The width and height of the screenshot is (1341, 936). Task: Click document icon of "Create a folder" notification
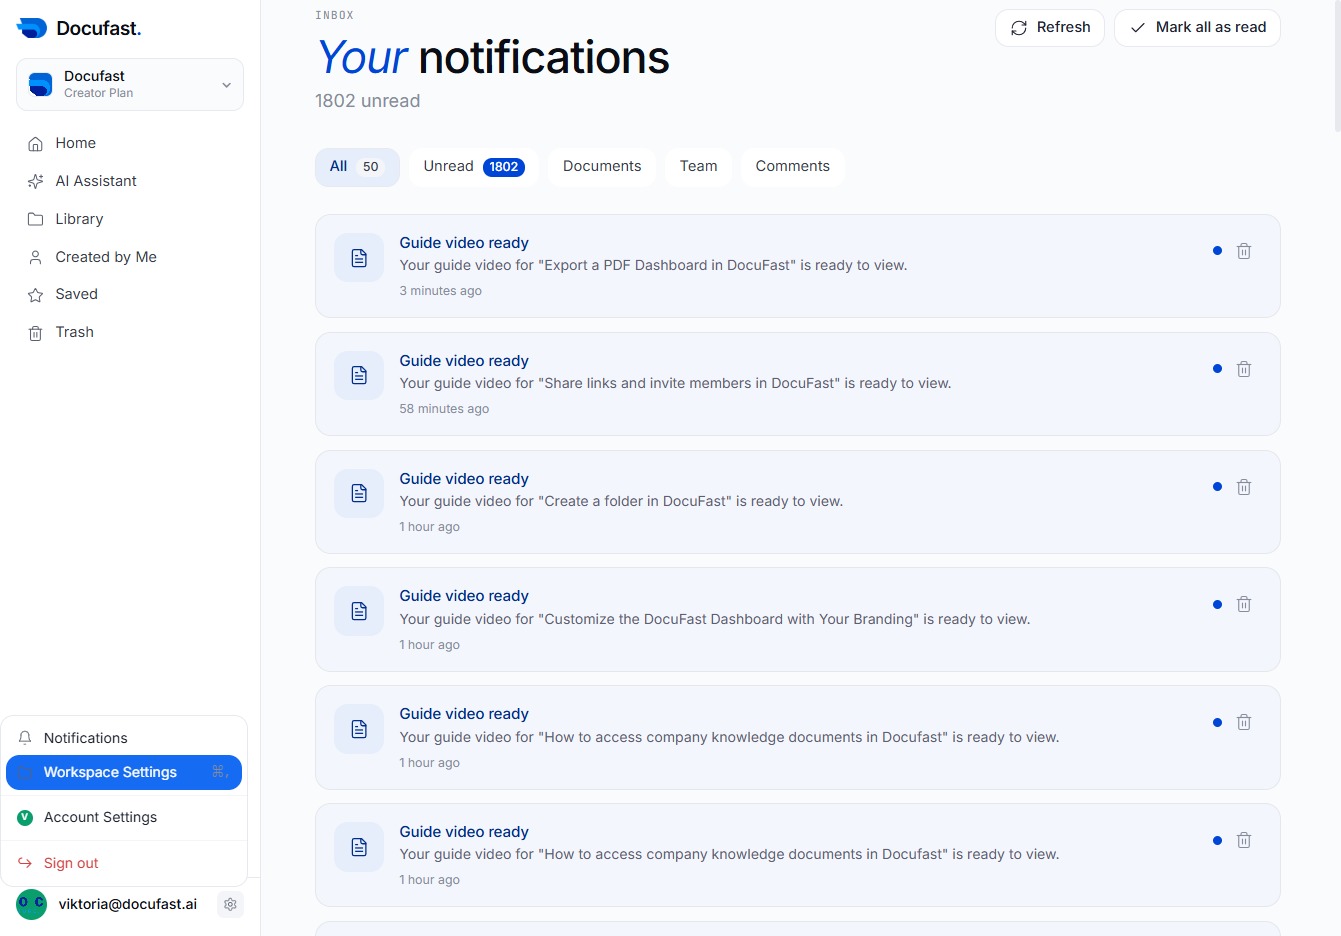point(359,493)
